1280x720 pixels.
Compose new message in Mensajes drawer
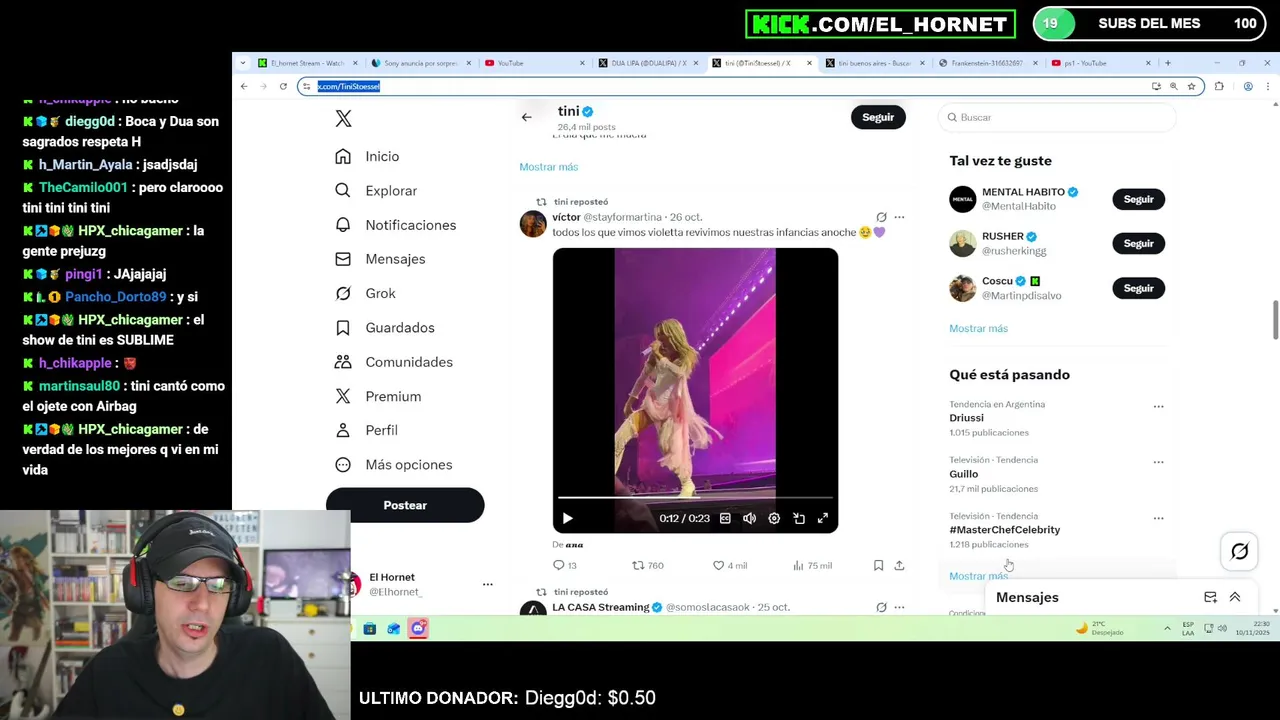point(1210,597)
